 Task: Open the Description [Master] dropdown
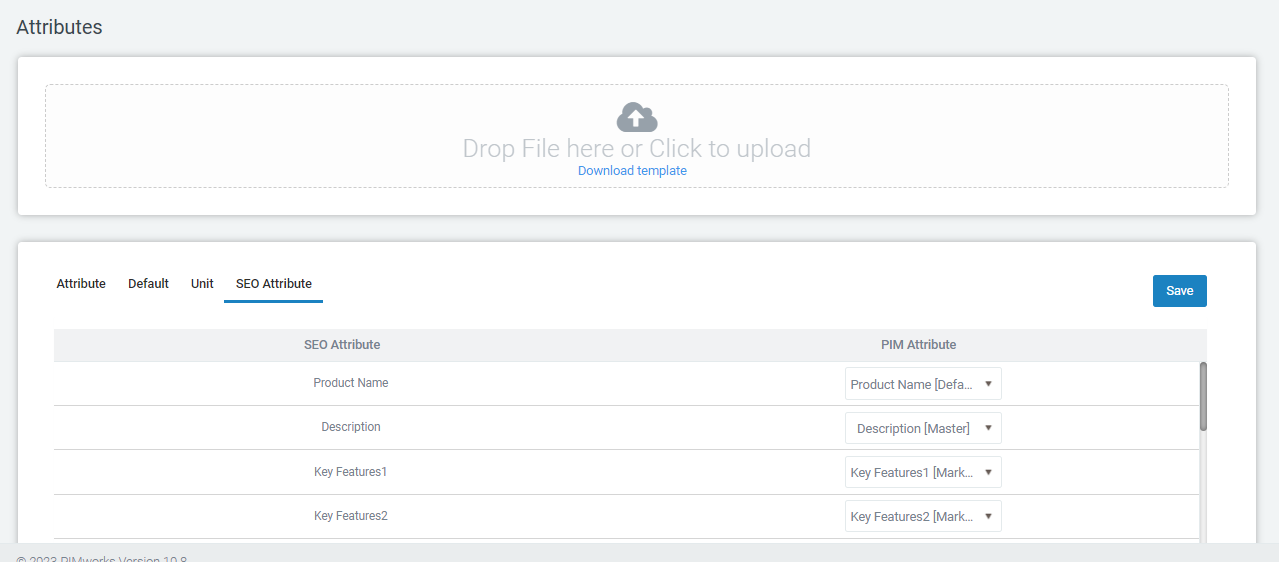click(x=923, y=428)
